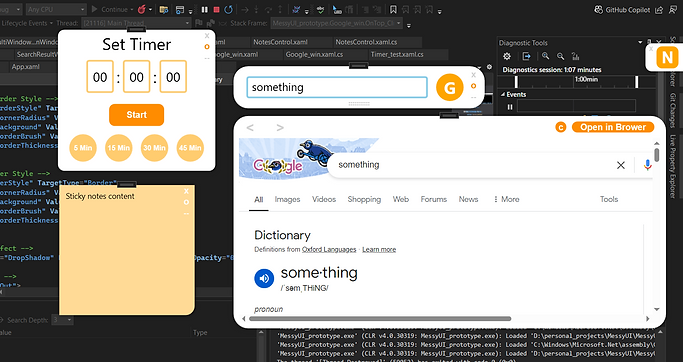Zoom in on the diagnostics timeline

(545, 56)
